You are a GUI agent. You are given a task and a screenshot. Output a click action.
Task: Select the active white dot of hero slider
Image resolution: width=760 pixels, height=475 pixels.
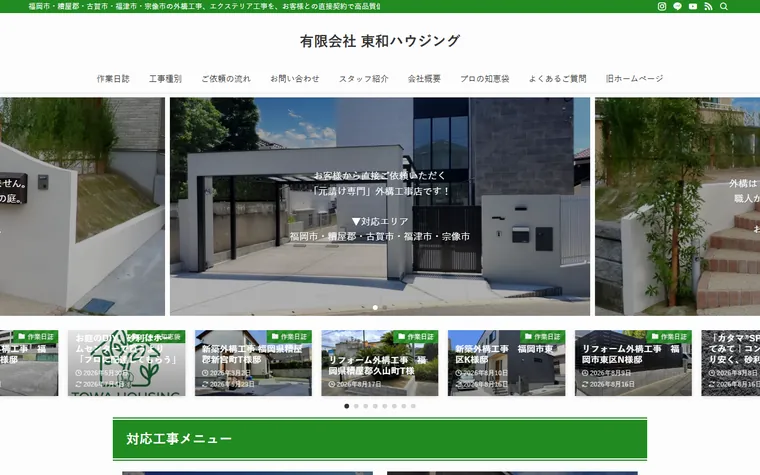pyautogui.click(x=375, y=307)
